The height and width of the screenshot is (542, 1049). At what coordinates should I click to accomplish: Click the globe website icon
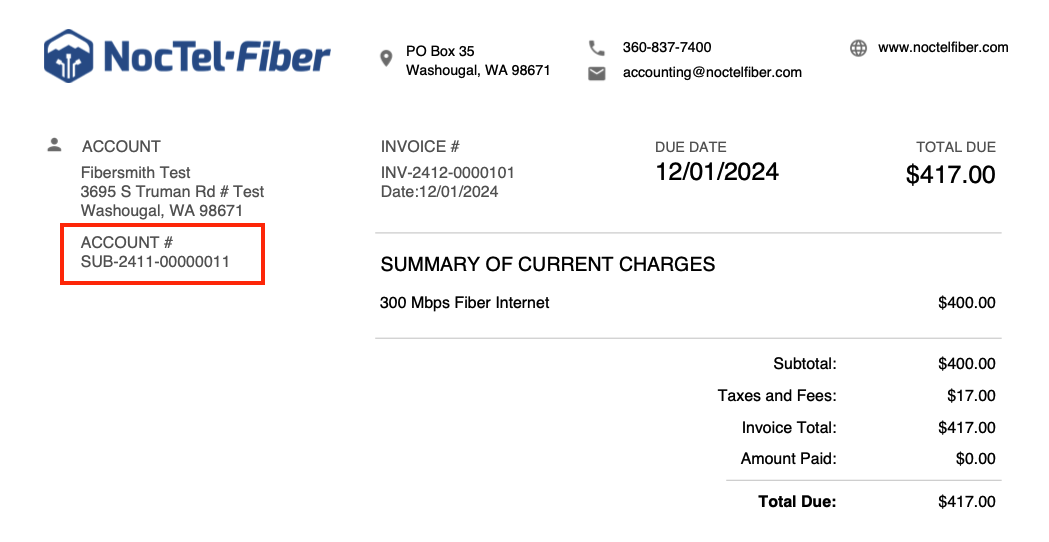[x=858, y=48]
